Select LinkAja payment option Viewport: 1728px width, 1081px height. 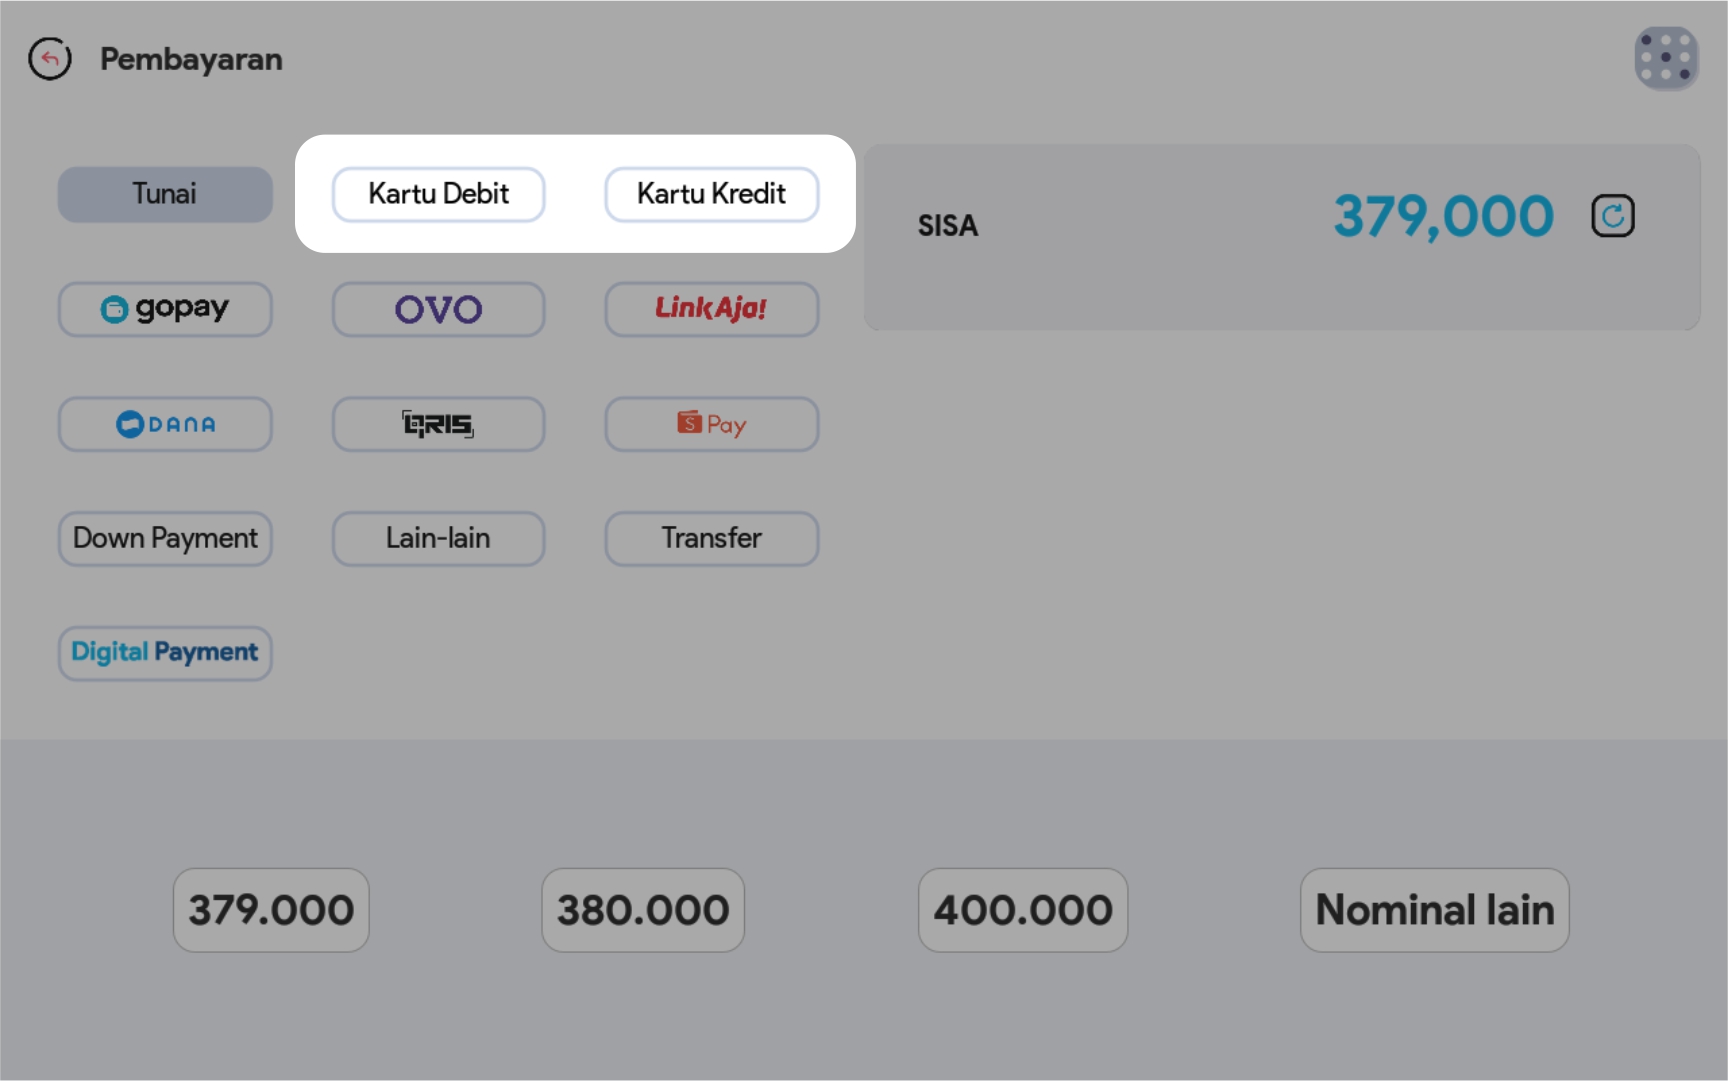pyautogui.click(x=711, y=309)
